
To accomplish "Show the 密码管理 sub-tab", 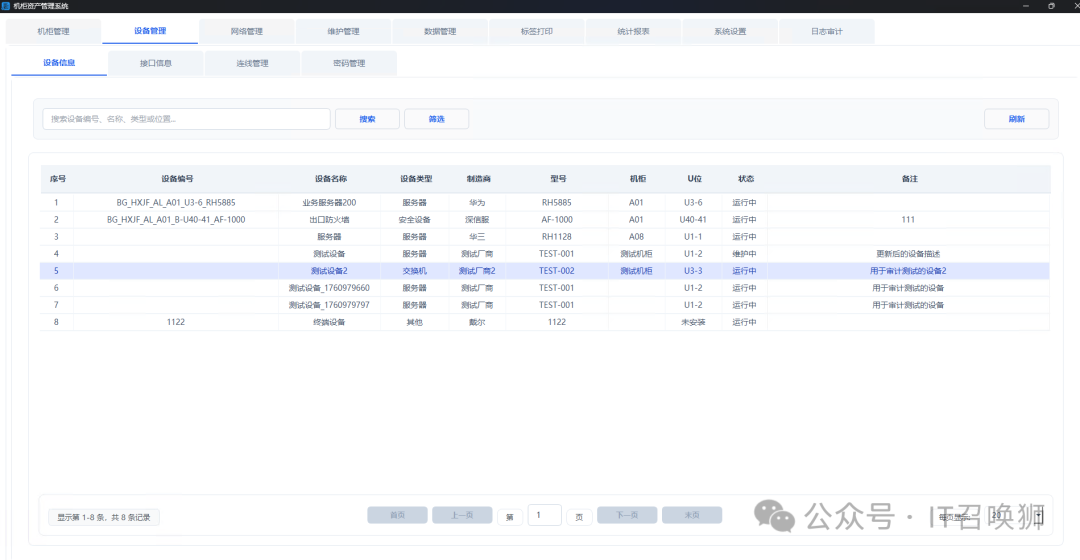I will (x=349, y=63).
